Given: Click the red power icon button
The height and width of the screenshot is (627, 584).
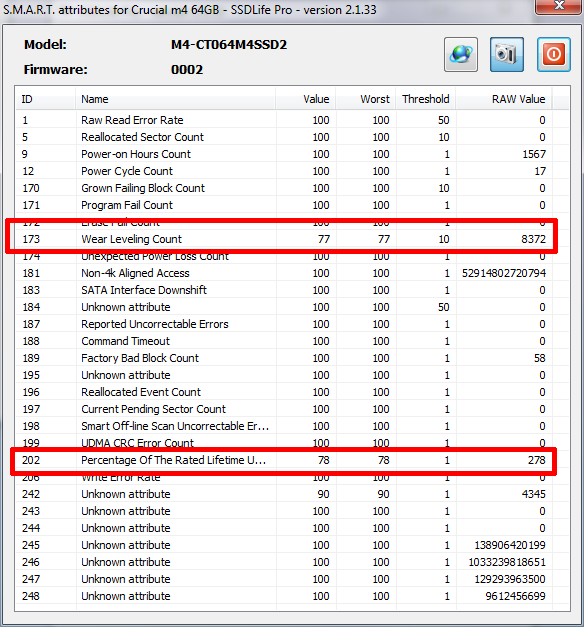Looking at the screenshot, I should 554,55.
